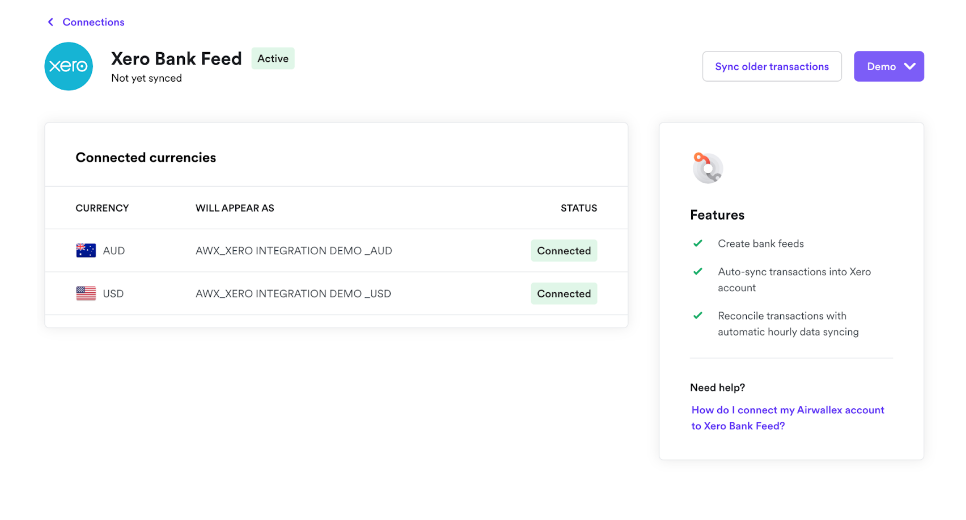Click the WILL APPEAR AS column header
The image size is (966, 520).
235,208
